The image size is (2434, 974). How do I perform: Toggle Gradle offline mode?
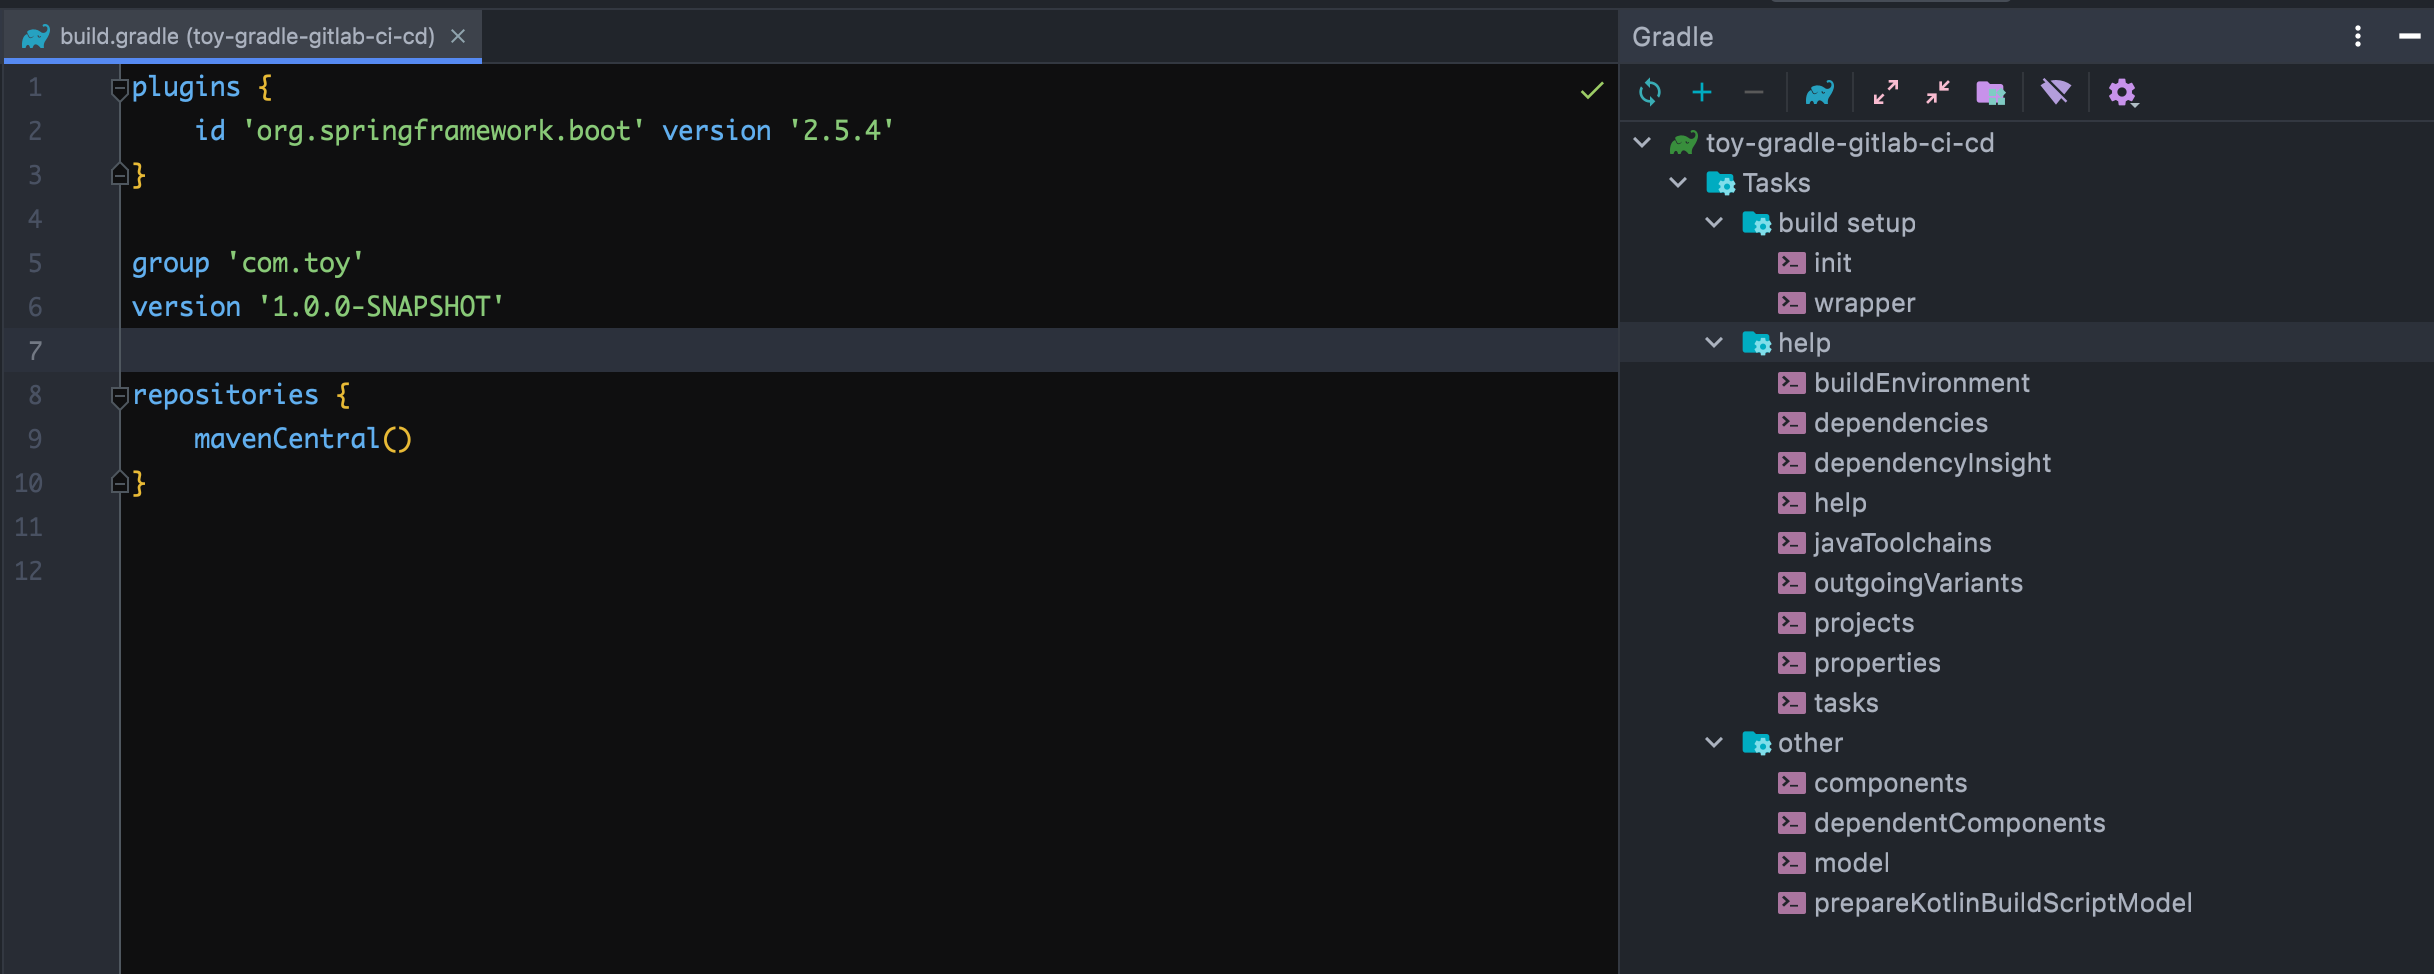pos(2056,93)
